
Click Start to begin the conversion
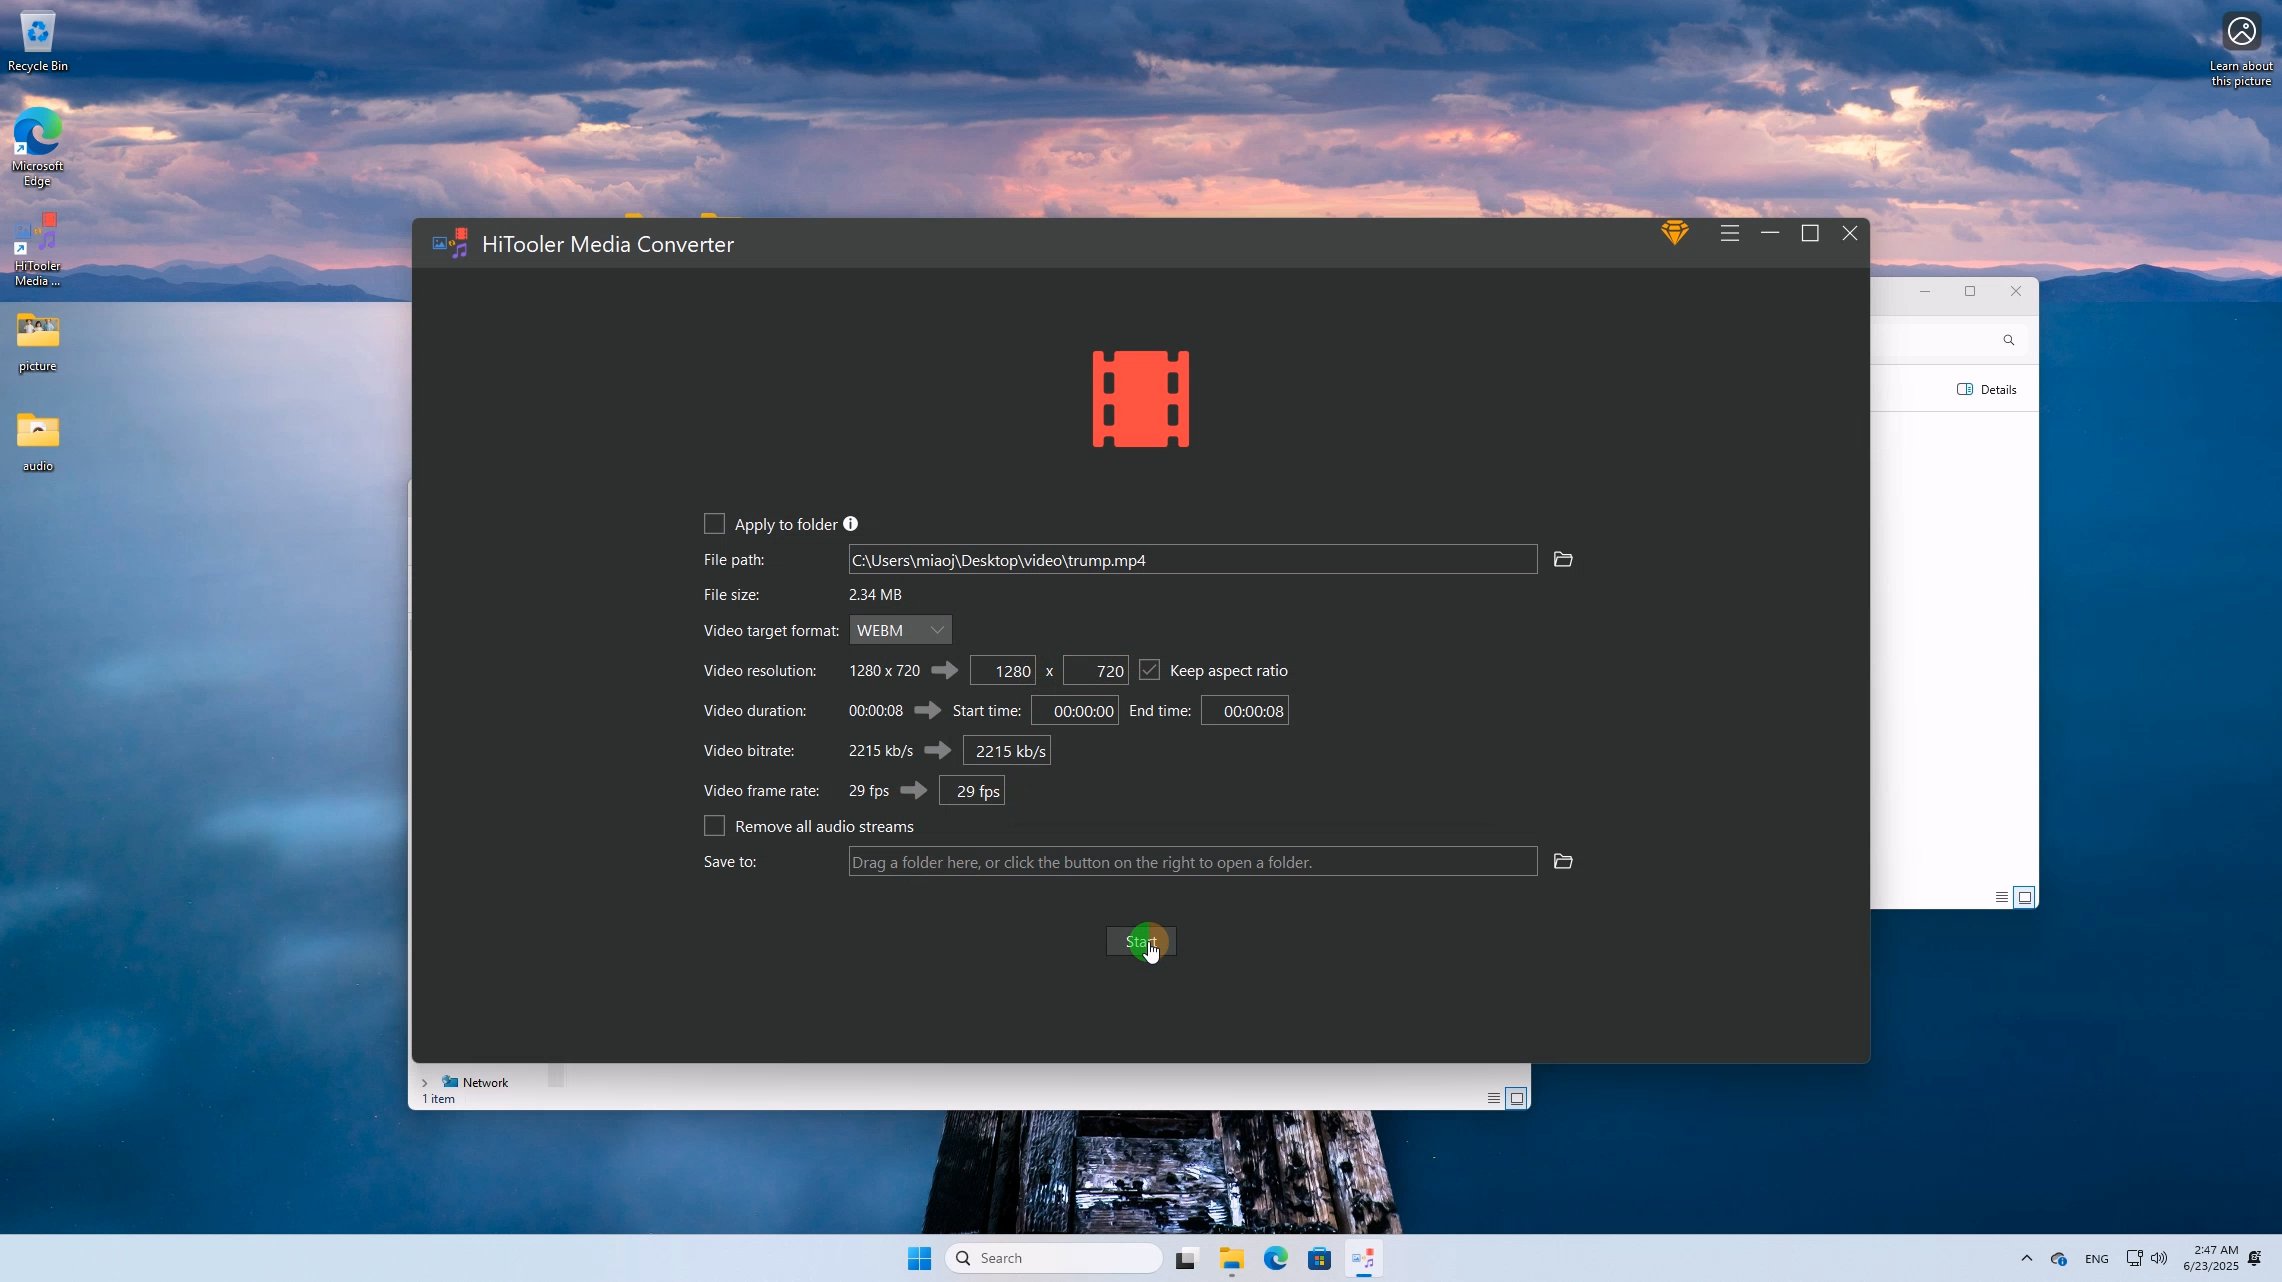point(1140,941)
